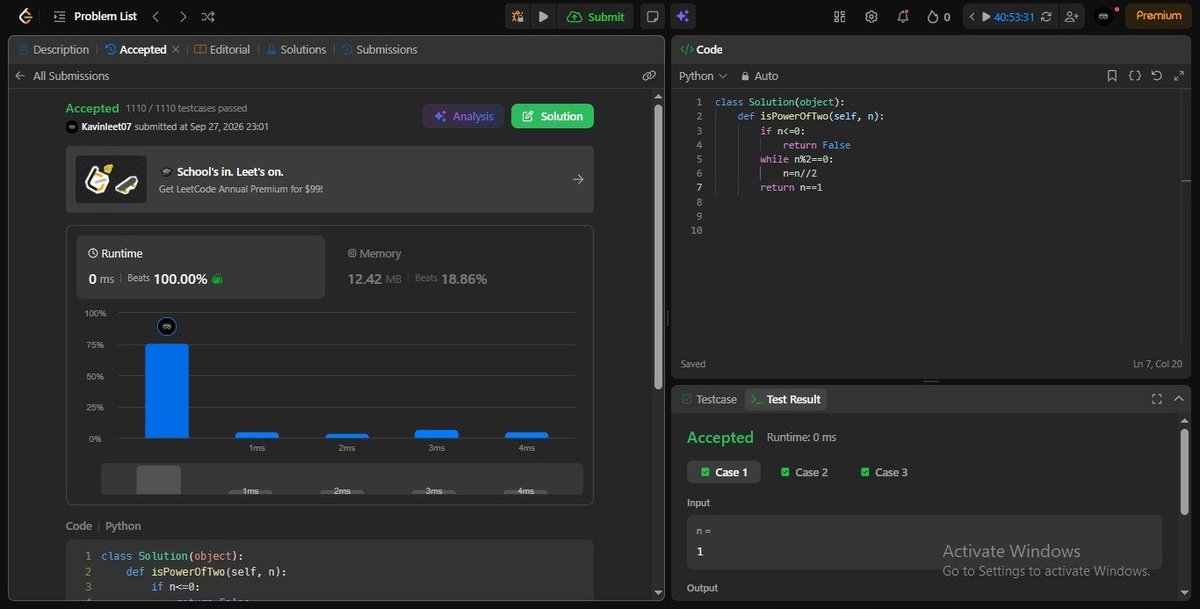Select the Accepted tab
This screenshot has height=609, width=1200.
135,49
